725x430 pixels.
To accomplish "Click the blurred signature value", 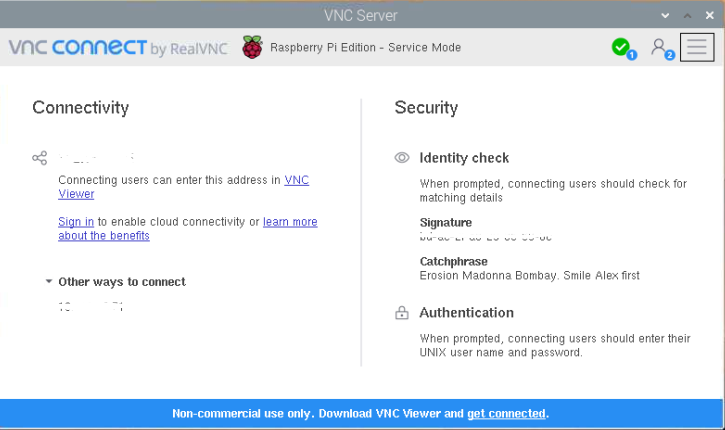I will pos(485,237).
